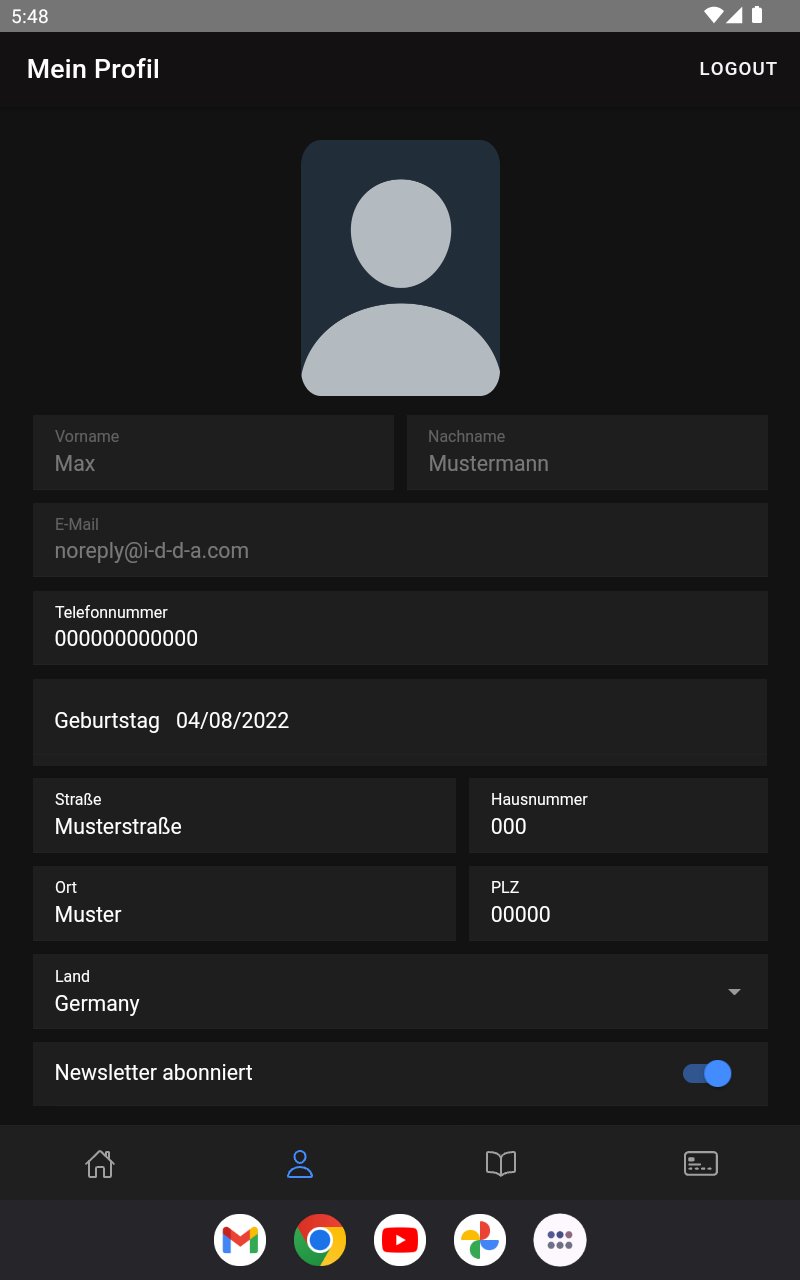This screenshot has width=800, height=1280.
Task: Open the home tab in bottom navigation
Action: click(x=100, y=1163)
